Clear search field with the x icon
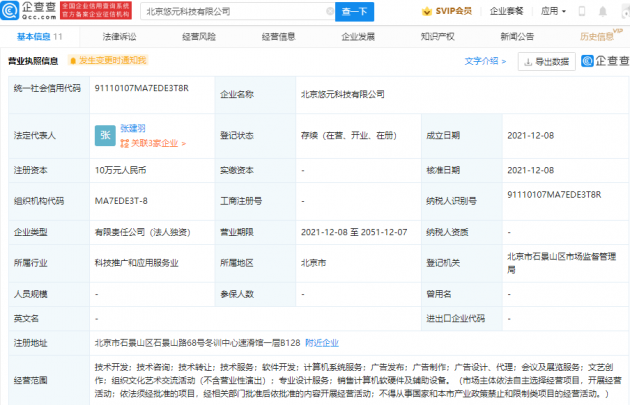Viewport: 630px width, 405px height. tap(330, 11)
